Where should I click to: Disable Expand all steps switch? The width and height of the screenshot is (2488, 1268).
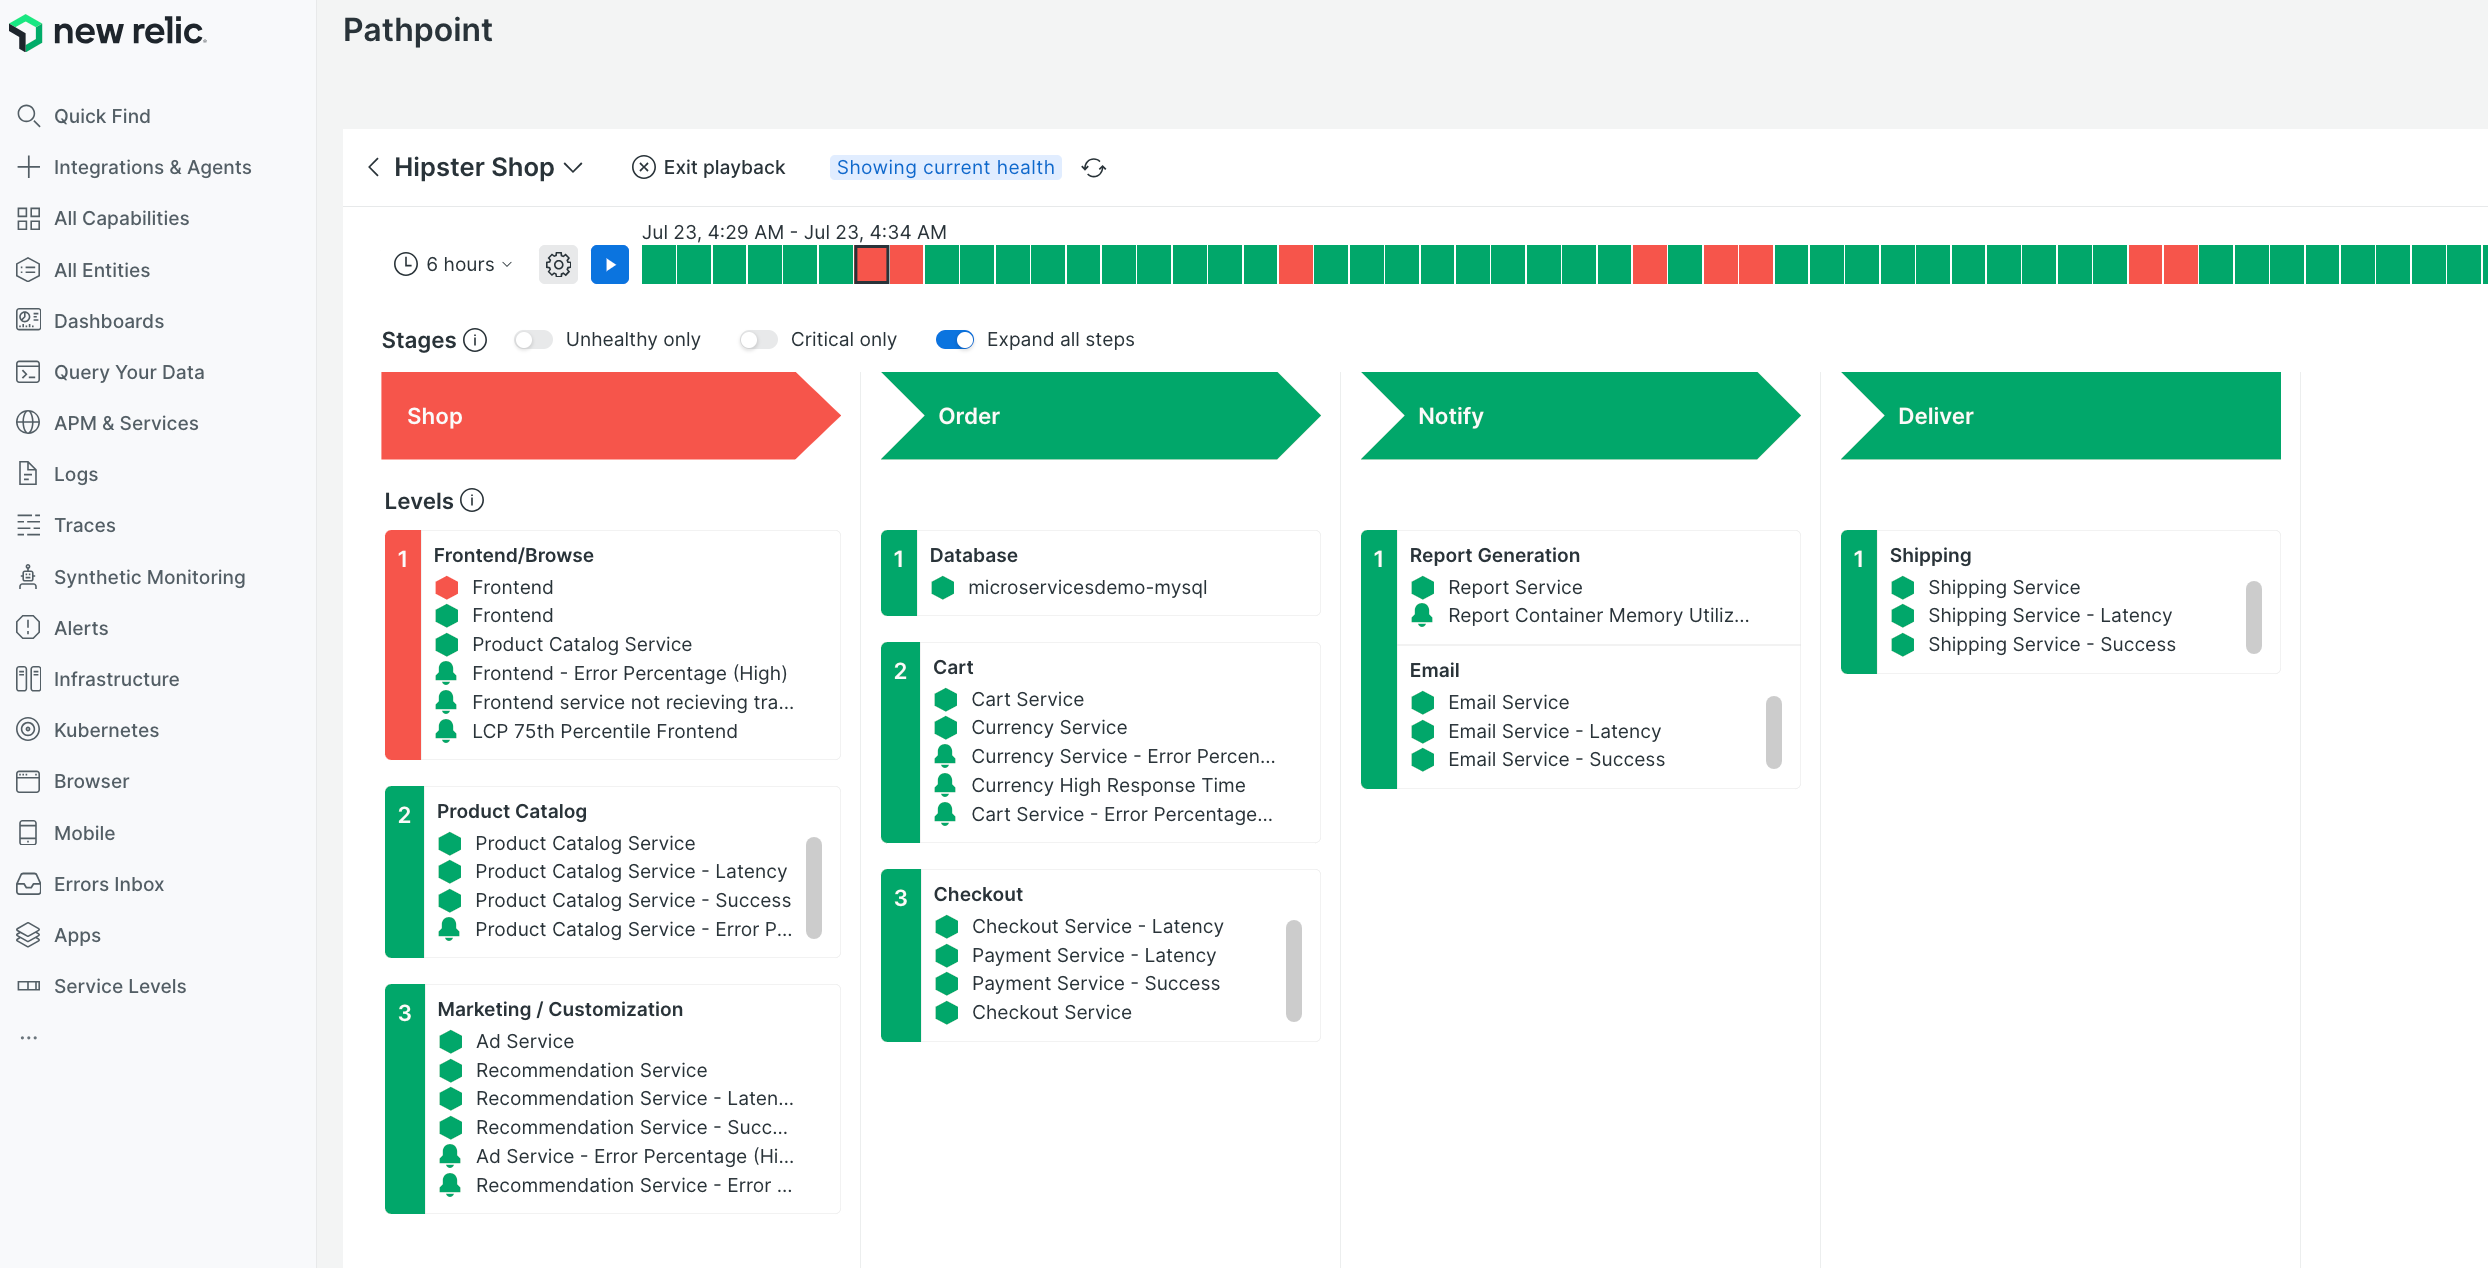point(955,340)
